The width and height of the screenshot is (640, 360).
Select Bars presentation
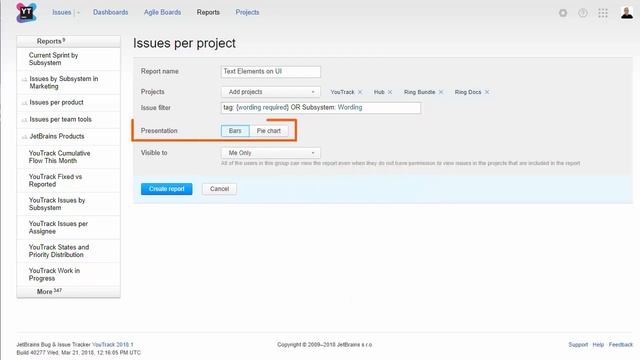coord(235,131)
